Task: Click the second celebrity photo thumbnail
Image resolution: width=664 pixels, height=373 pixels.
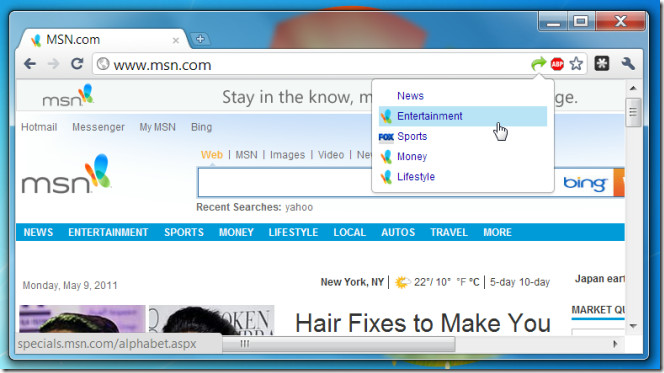Action: (x=211, y=319)
